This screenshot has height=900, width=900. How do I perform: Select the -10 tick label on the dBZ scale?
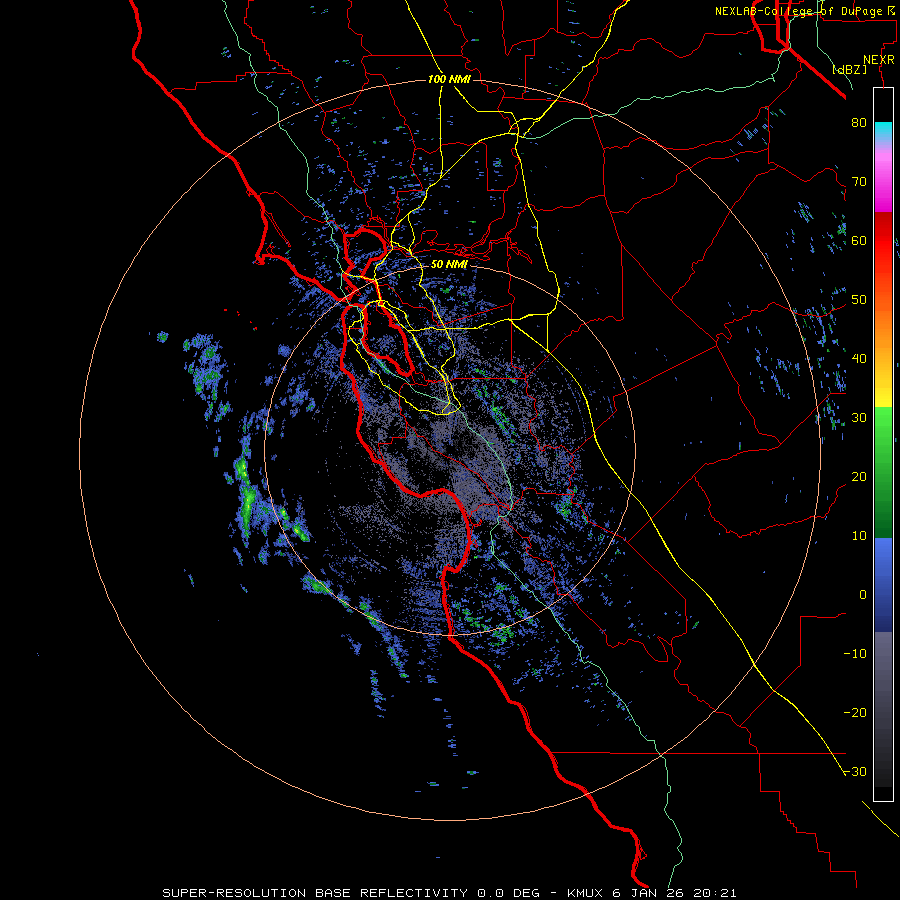855,654
